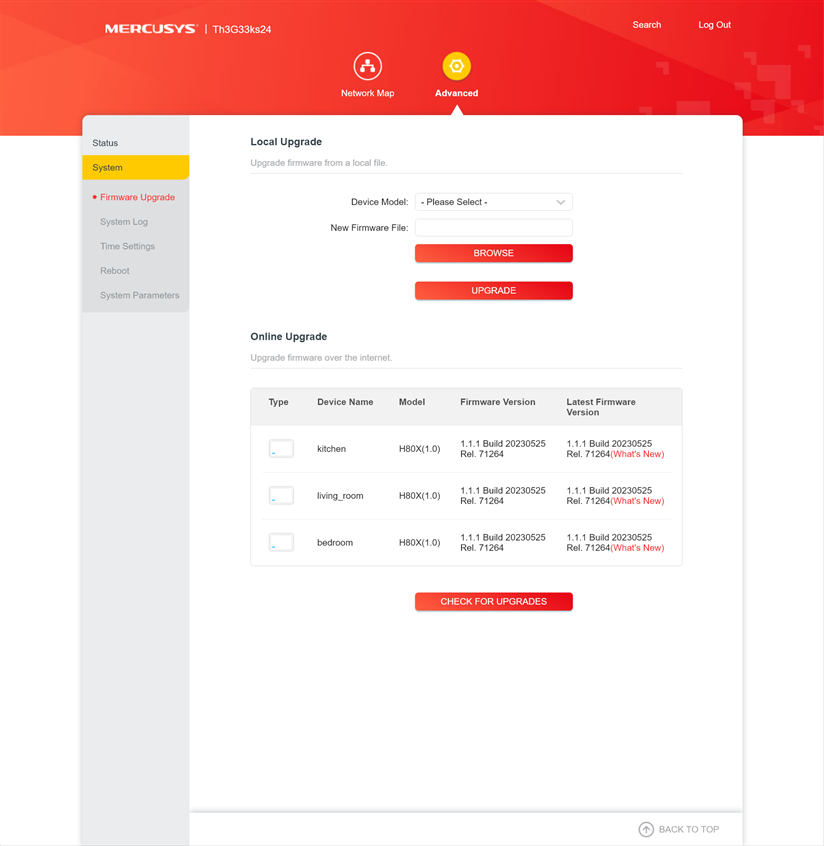Click the kitchen row H80X(1.0) model
824x846 pixels.
point(419,449)
